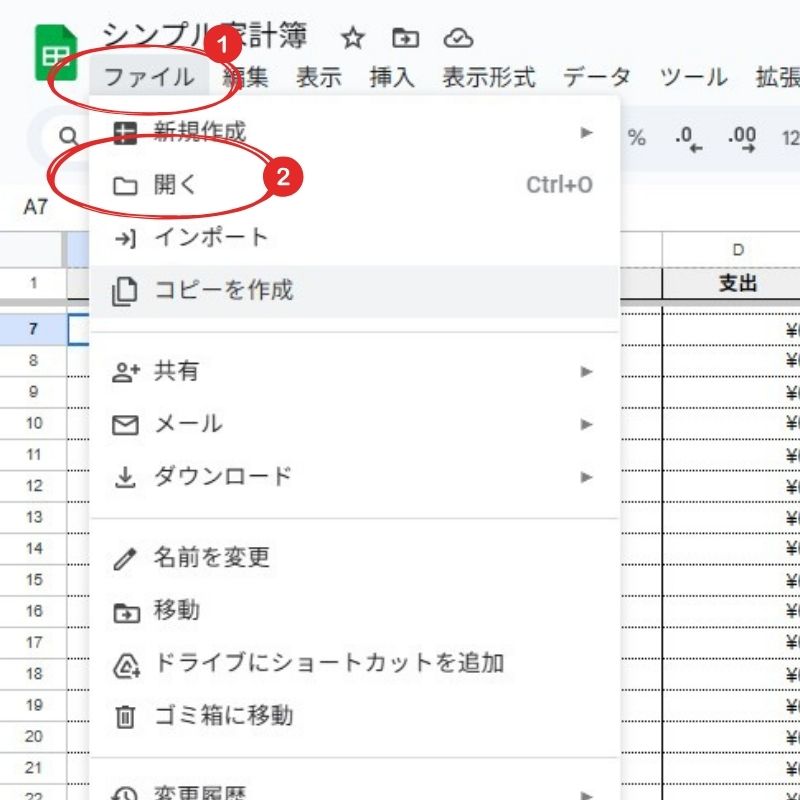Viewport: 800px width, 800px height.
Task: Choose ダウンロード from the menu
Action: pos(354,477)
